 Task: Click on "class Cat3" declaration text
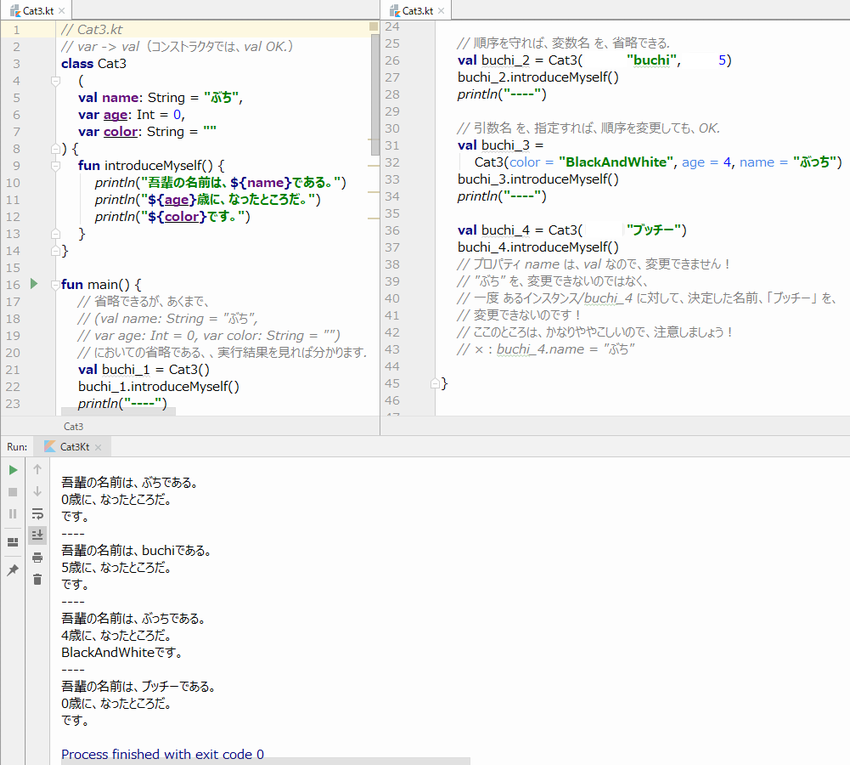94,63
